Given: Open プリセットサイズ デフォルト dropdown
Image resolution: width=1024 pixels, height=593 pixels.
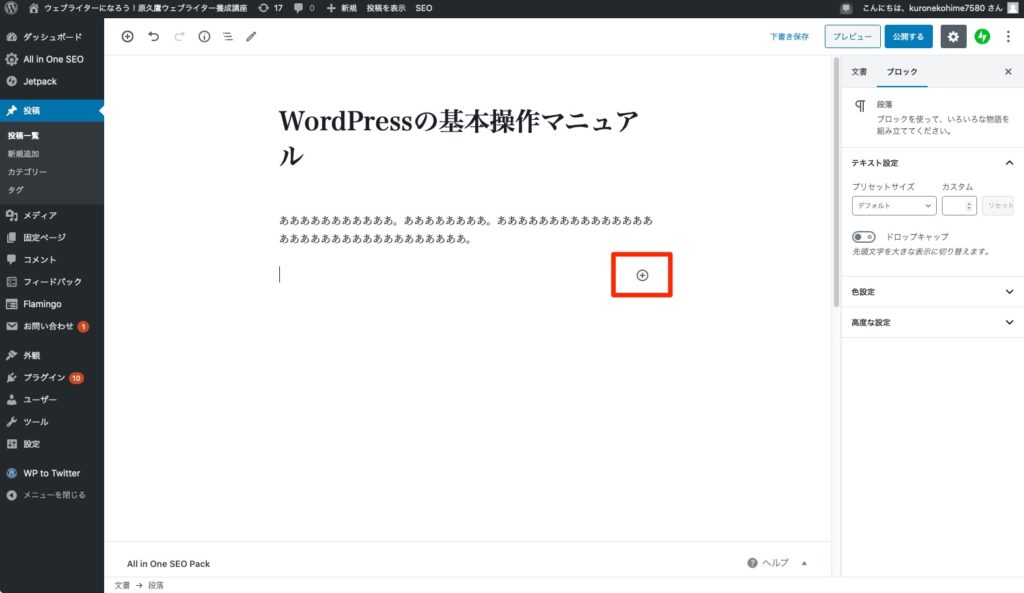Looking at the screenshot, I should click(x=894, y=206).
